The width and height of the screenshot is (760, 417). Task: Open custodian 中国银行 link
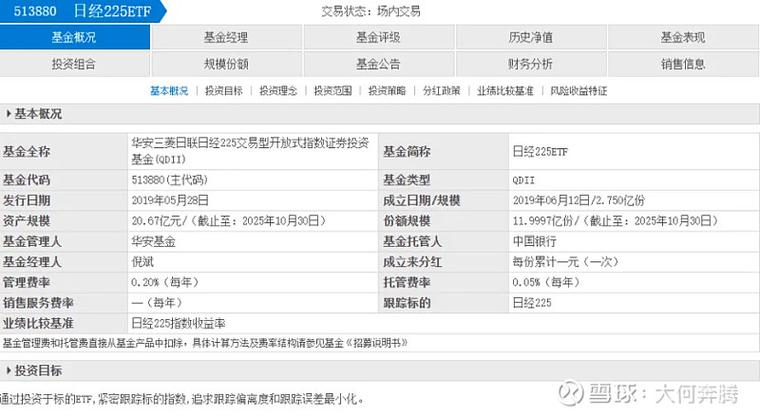pos(535,241)
